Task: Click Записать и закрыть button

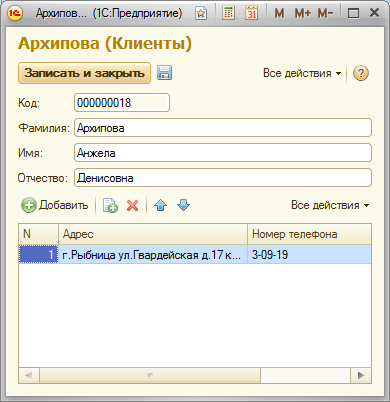Action: pos(84,73)
